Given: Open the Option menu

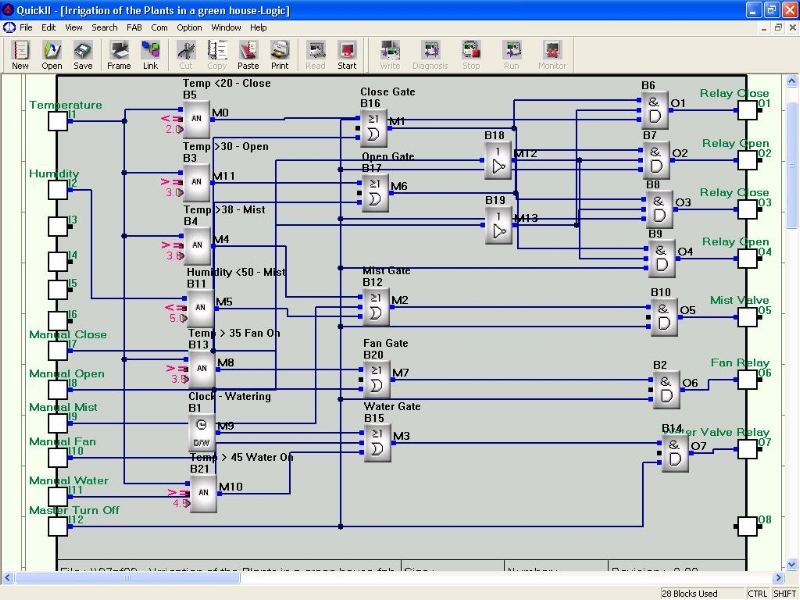Looking at the screenshot, I should [x=190, y=28].
